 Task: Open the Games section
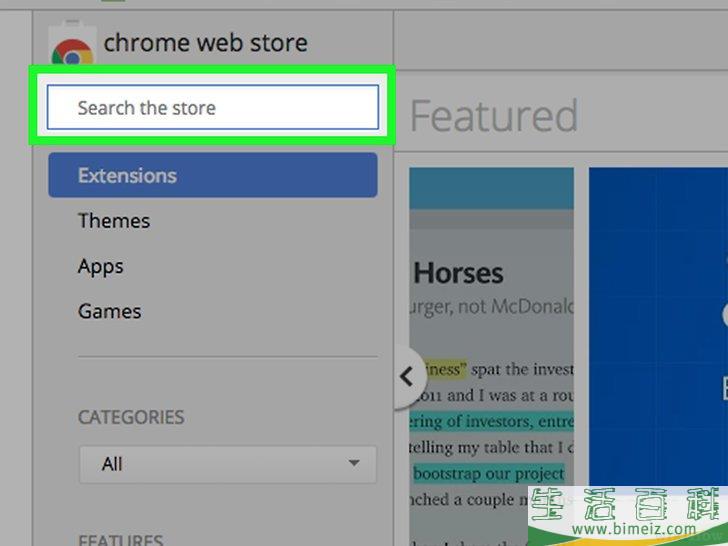pos(110,311)
